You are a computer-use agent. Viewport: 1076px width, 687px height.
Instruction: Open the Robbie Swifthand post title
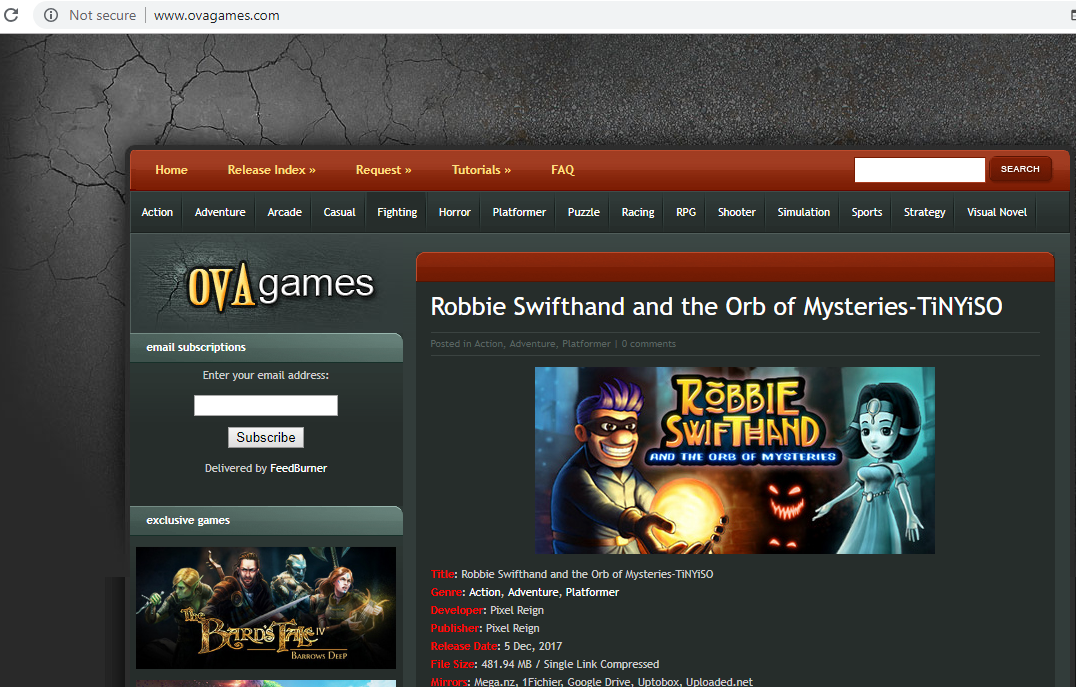(x=716, y=306)
